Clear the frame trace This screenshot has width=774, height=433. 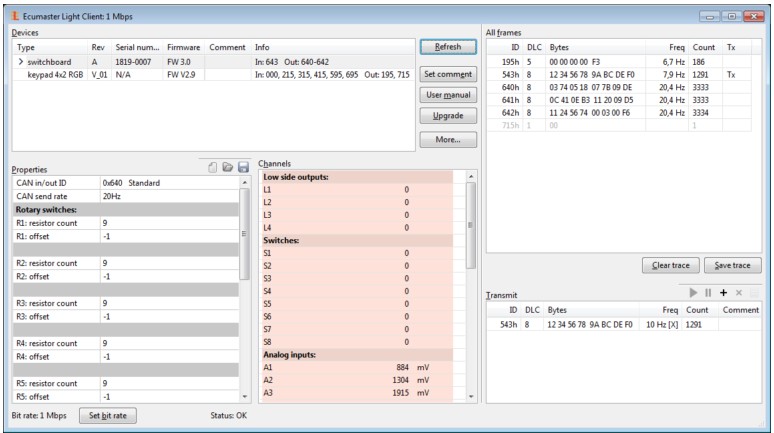click(x=671, y=265)
